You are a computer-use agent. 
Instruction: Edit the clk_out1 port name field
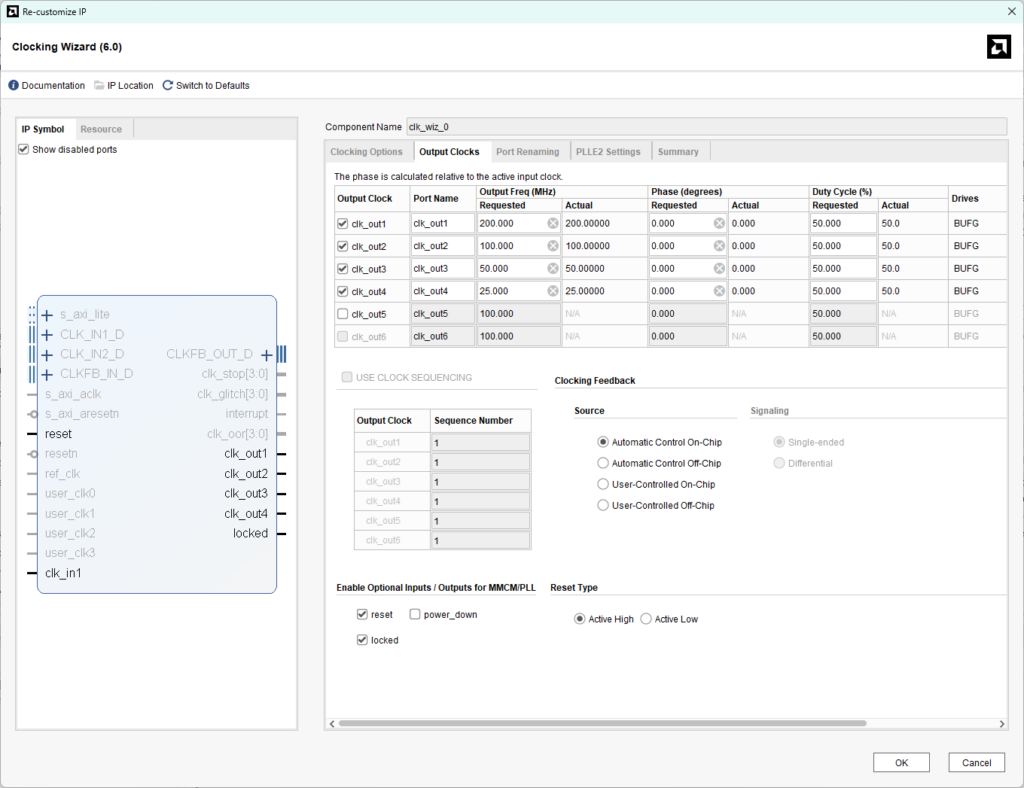coord(442,223)
